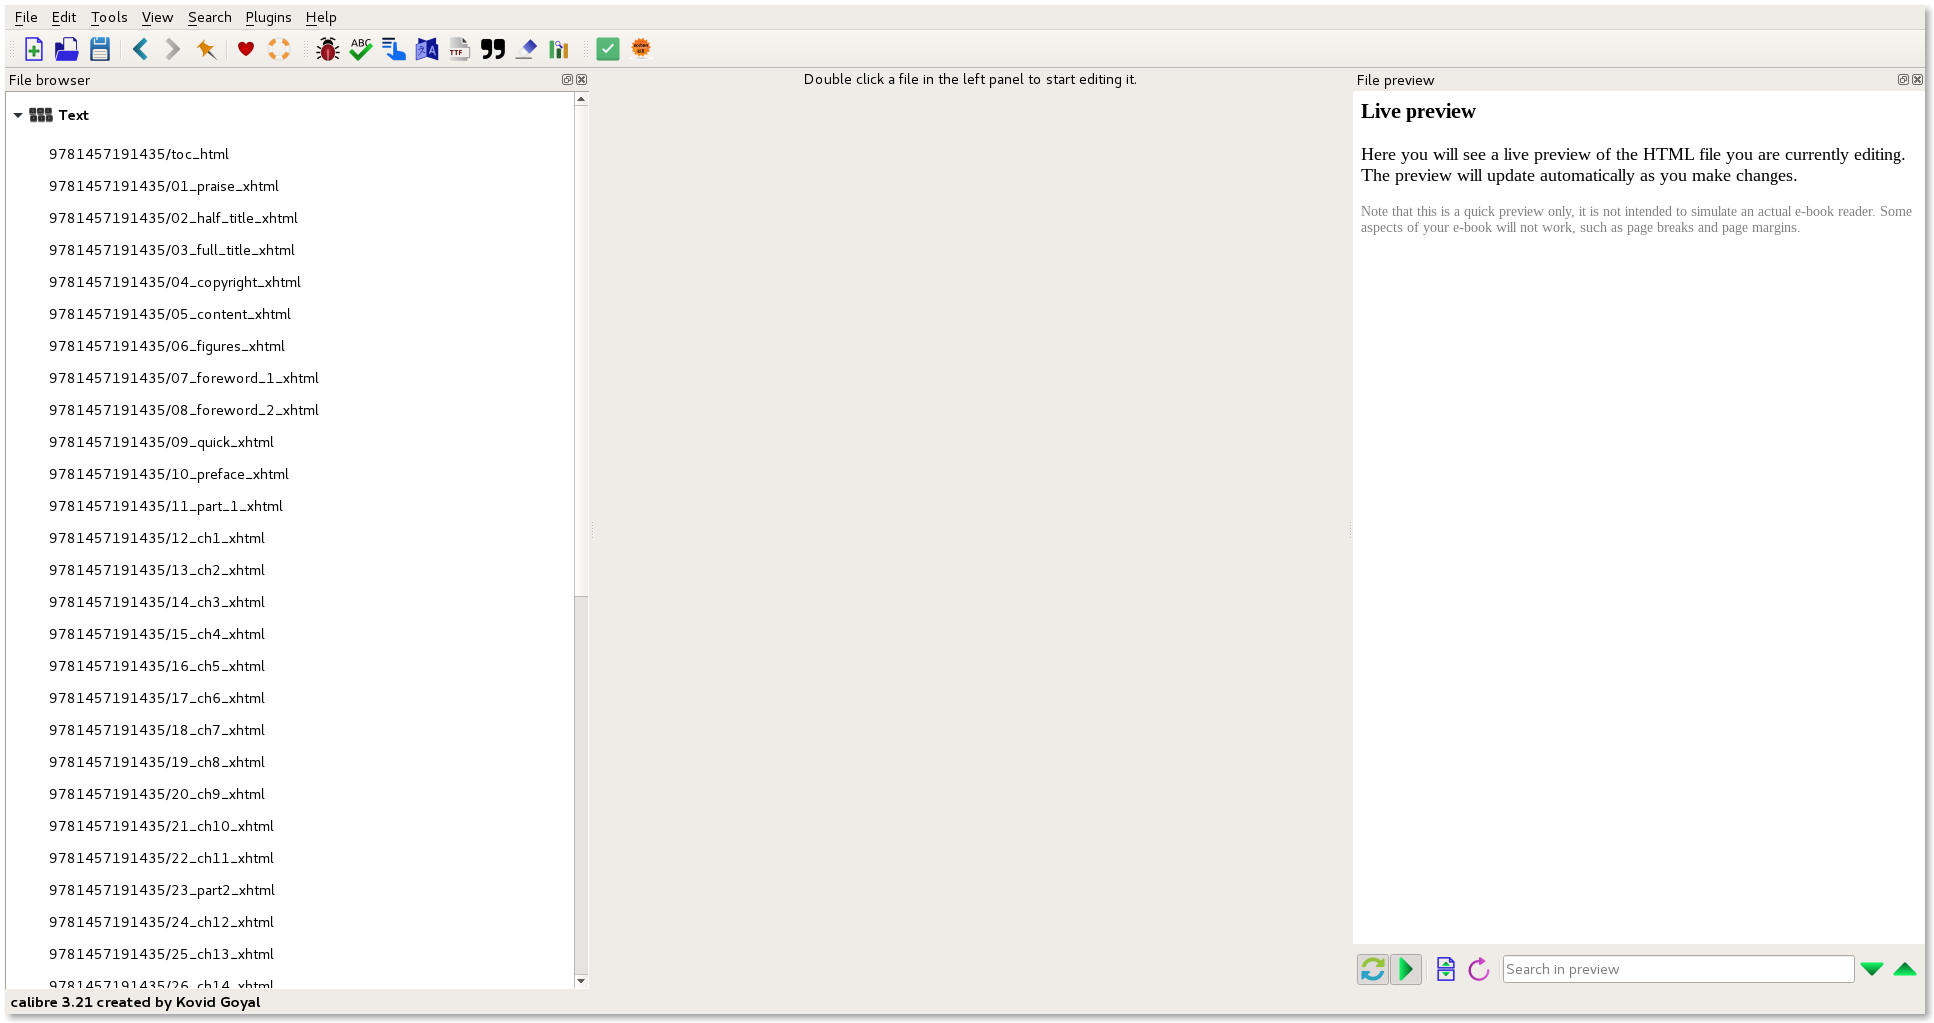Select the 17_ch6_xhtml file

pyautogui.click(x=157, y=698)
